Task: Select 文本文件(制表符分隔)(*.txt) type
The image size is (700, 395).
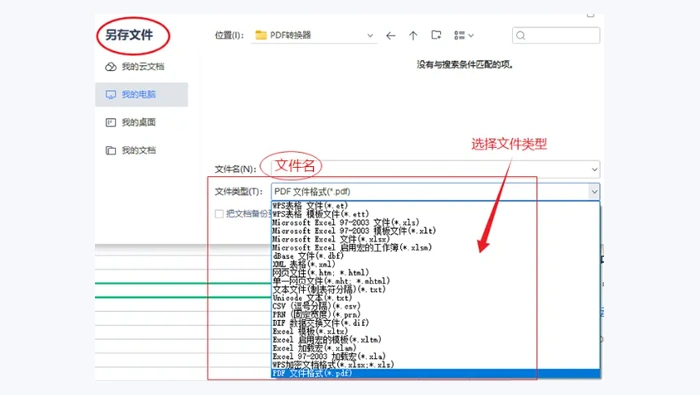Action: coord(435,290)
